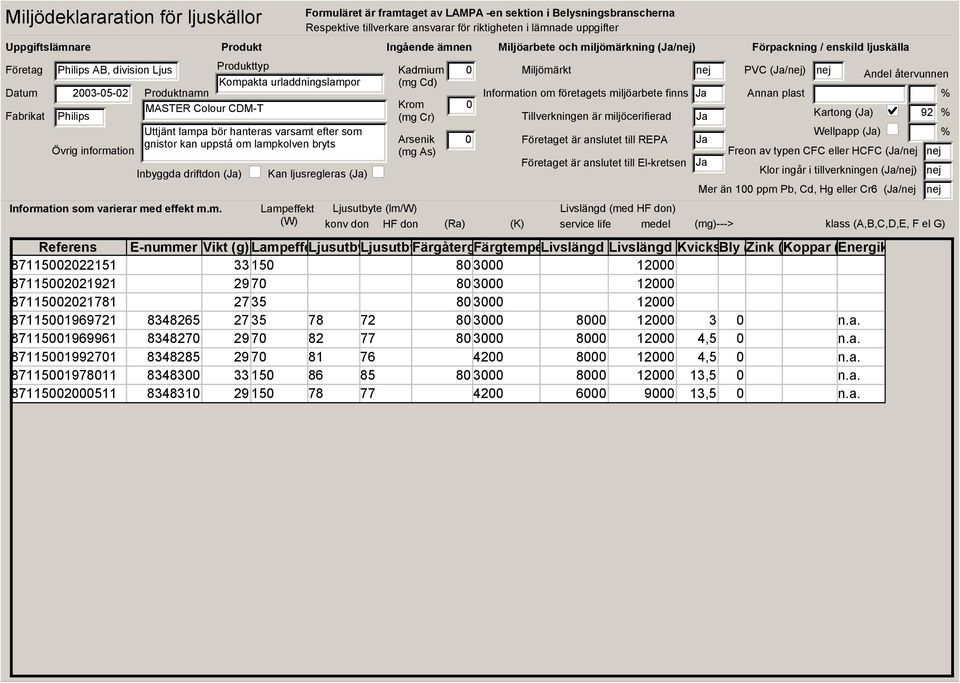Click E-nummer cell 8348310
Image resolution: width=960 pixels, height=683 pixels.
(x=164, y=394)
